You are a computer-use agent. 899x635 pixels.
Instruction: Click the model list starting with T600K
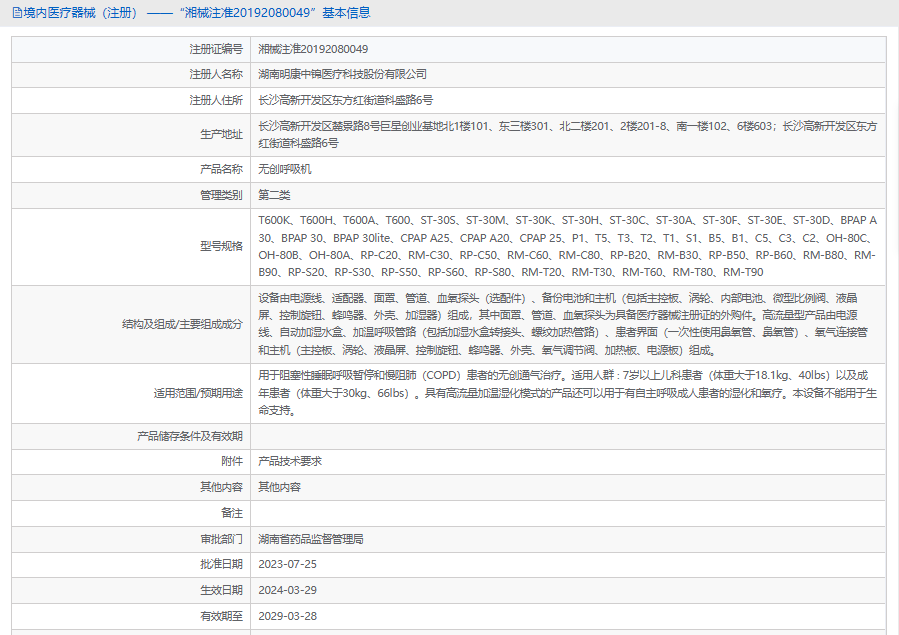[x=567, y=246]
